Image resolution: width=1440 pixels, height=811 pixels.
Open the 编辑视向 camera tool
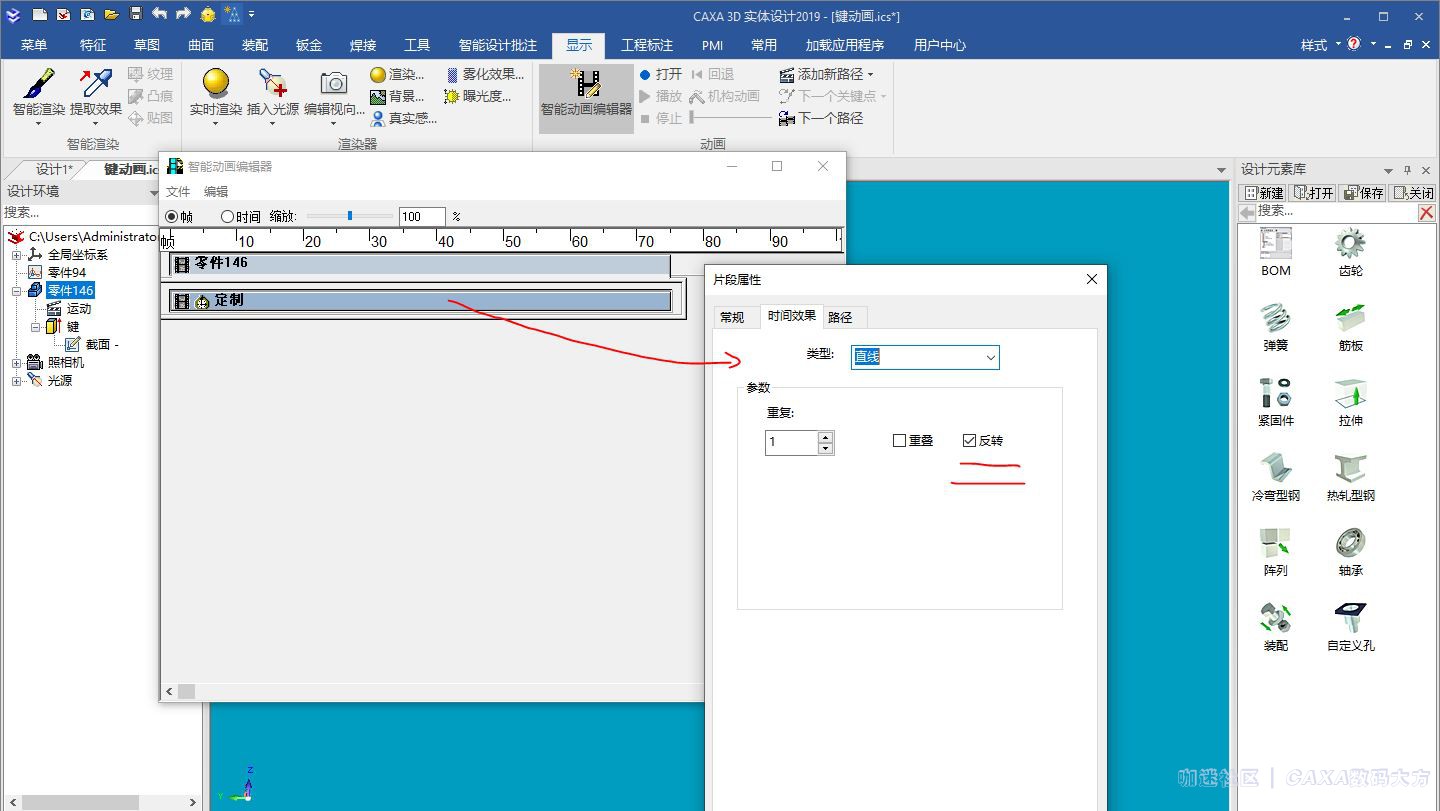[334, 84]
